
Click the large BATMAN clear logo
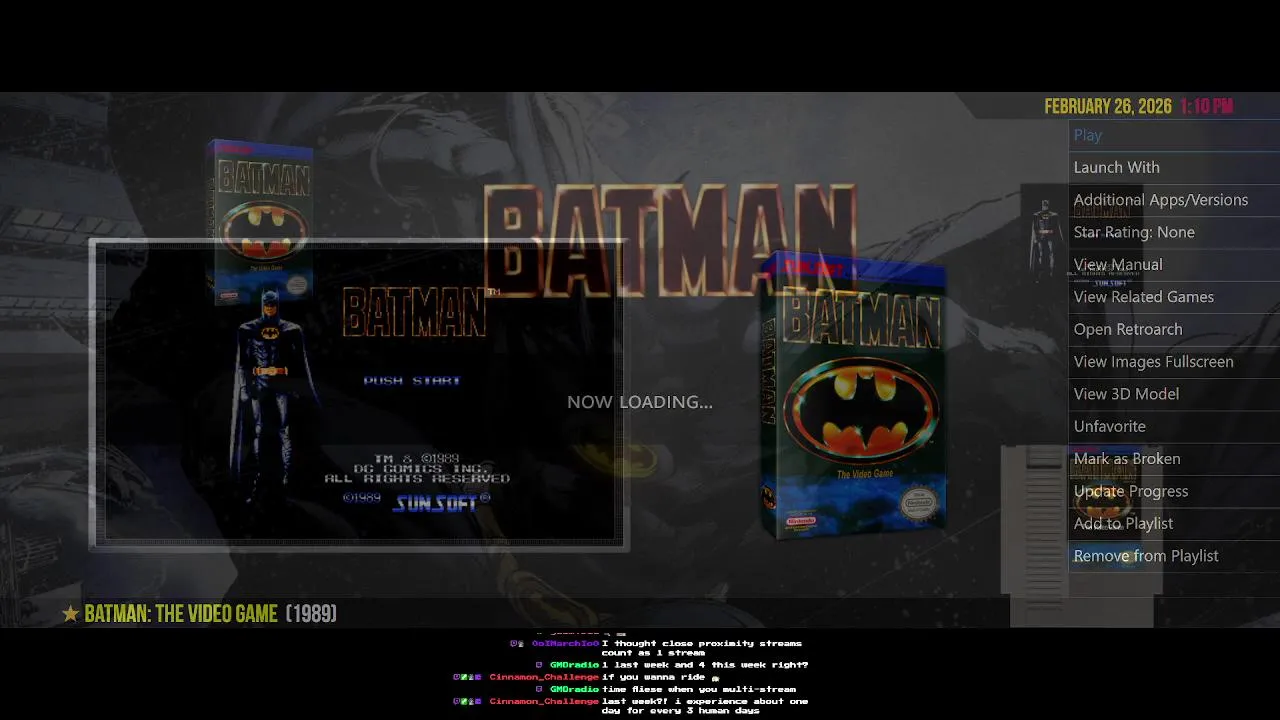[670, 240]
